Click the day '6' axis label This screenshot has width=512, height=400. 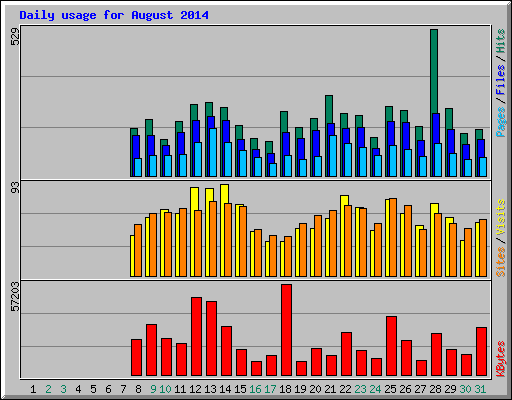tap(108, 389)
